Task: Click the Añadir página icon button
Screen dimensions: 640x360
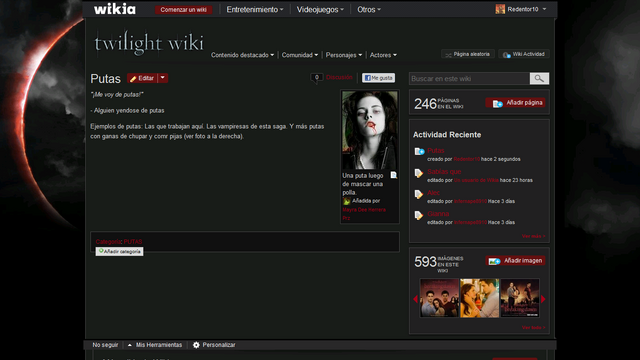Action: pos(516,103)
